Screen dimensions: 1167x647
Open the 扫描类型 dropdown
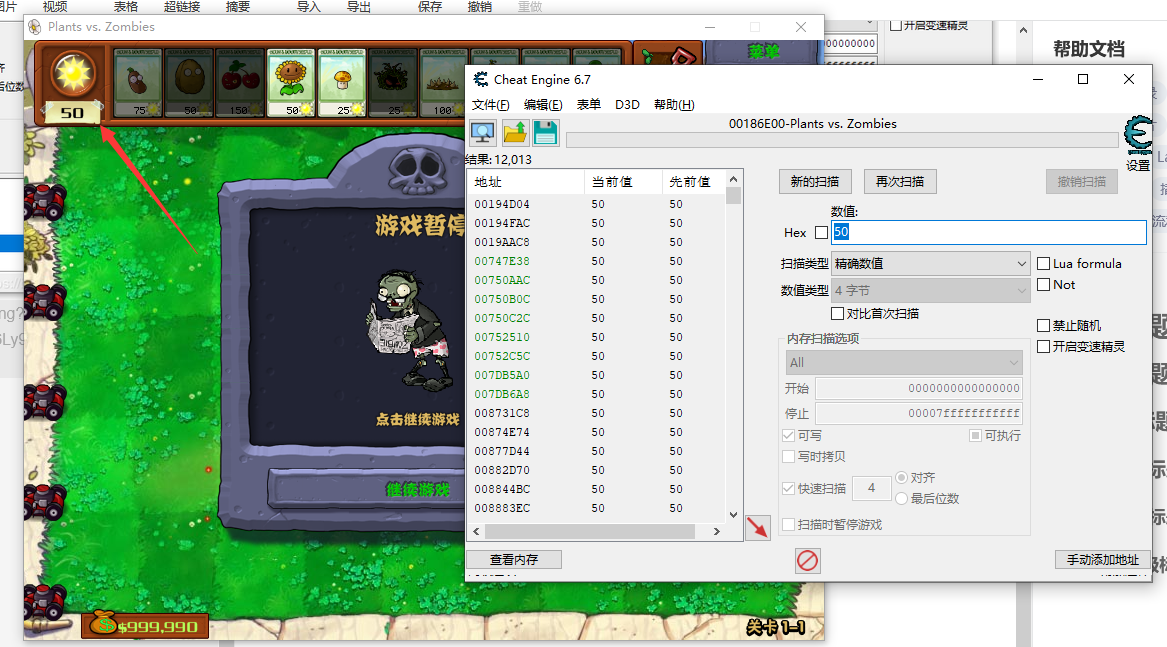pos(930,264)
